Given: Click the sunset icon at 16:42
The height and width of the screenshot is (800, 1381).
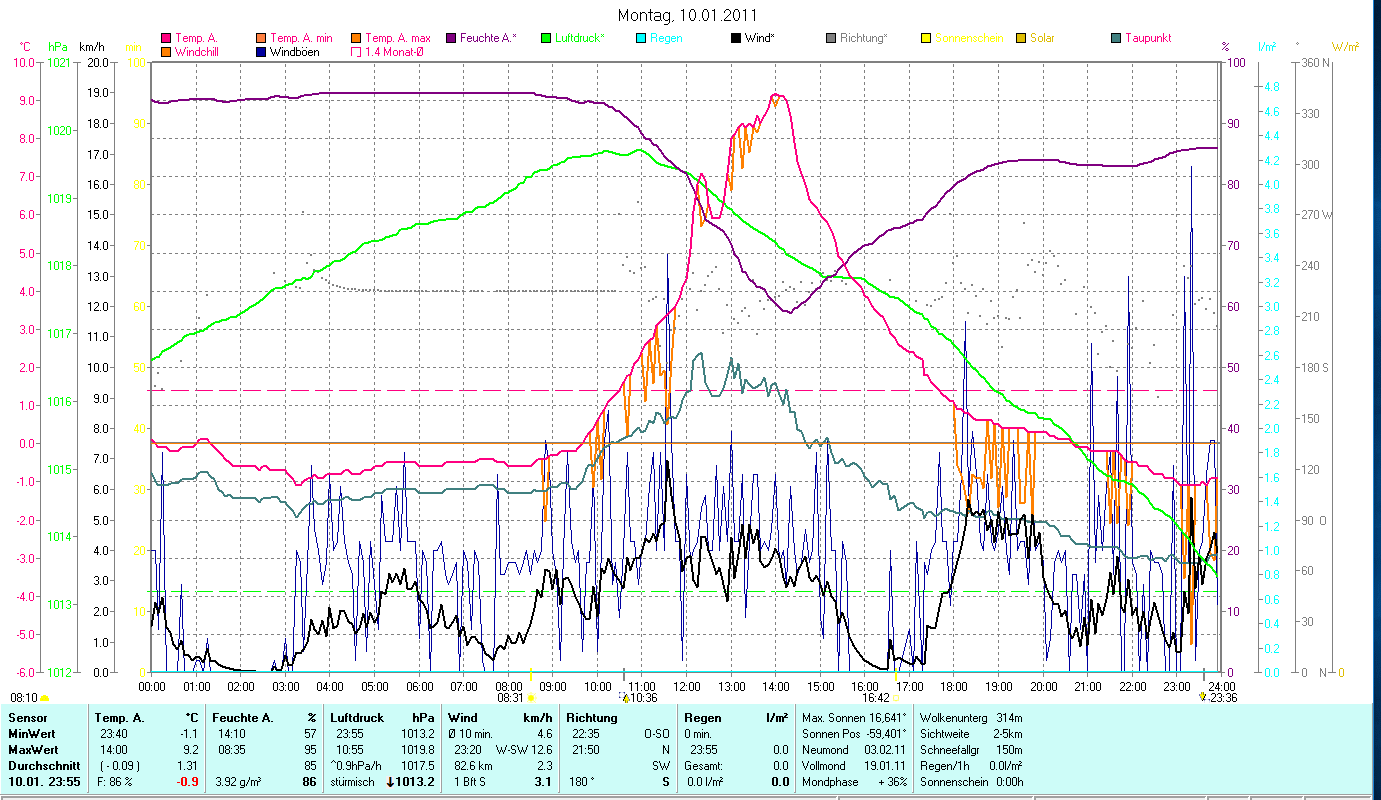Looking at the screenshot, I should pos(897,698).
